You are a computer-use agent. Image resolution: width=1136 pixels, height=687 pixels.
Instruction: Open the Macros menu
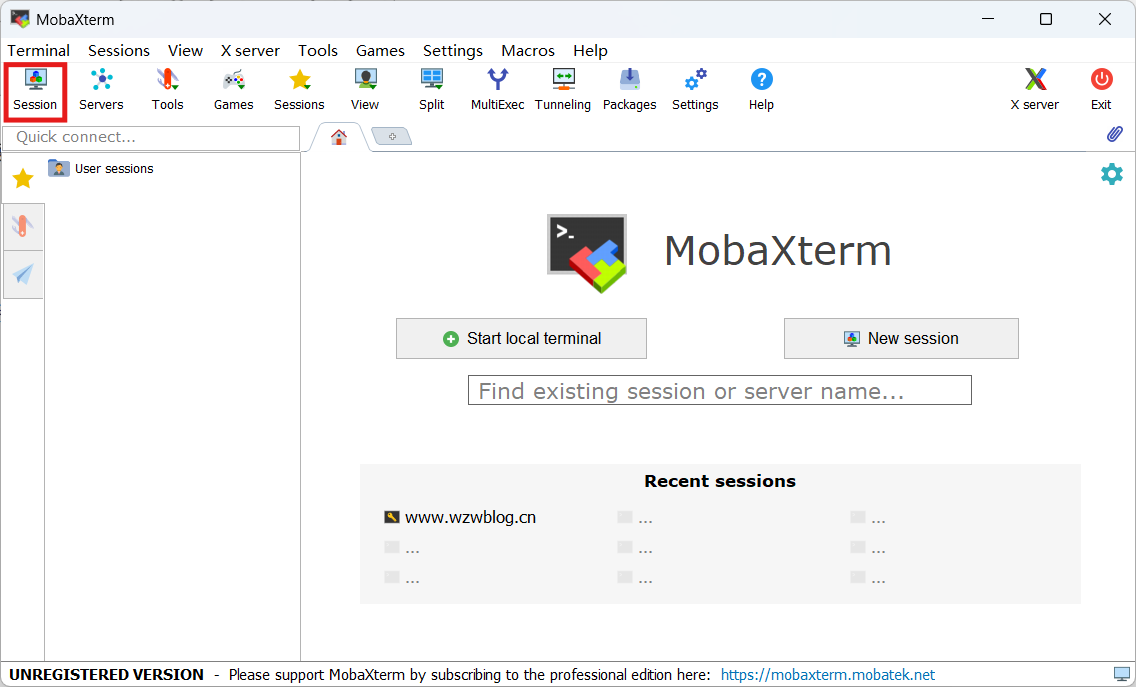pos(528,50)
